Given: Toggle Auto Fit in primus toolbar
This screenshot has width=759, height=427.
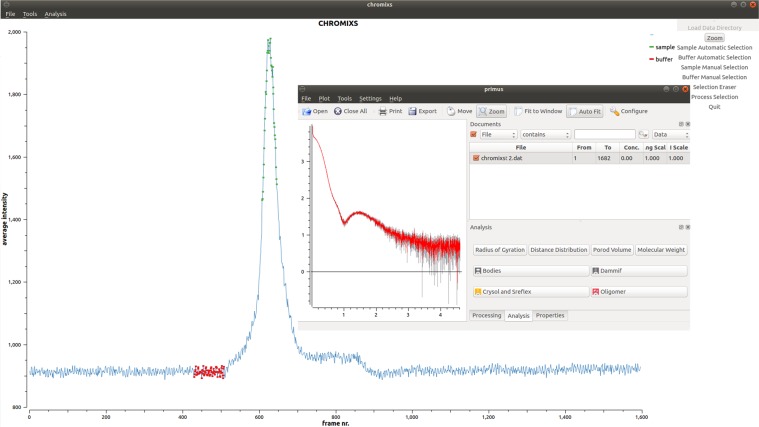Looking at the screenshot, I should pyautogui.click(x=585, y=111).
